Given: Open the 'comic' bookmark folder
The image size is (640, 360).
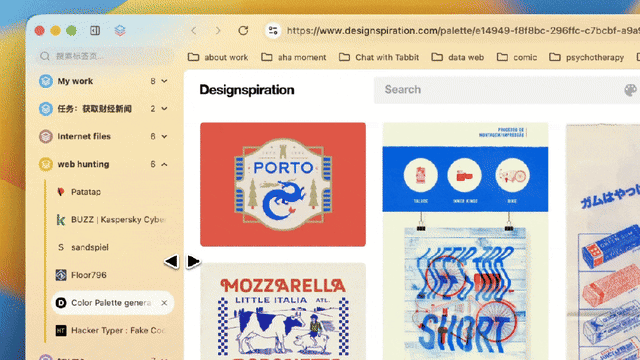Looking at the screenshot, I should click(517, 57).
